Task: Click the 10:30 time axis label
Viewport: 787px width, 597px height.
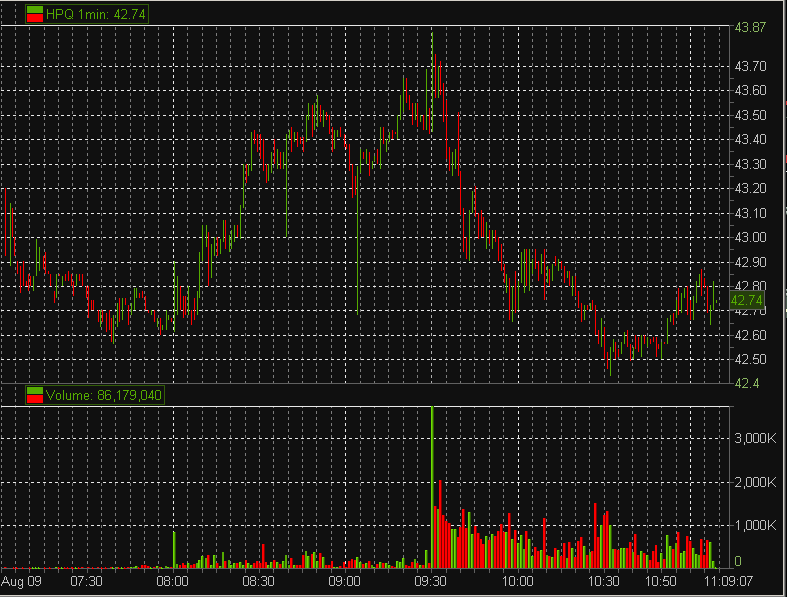Action: 603,581
